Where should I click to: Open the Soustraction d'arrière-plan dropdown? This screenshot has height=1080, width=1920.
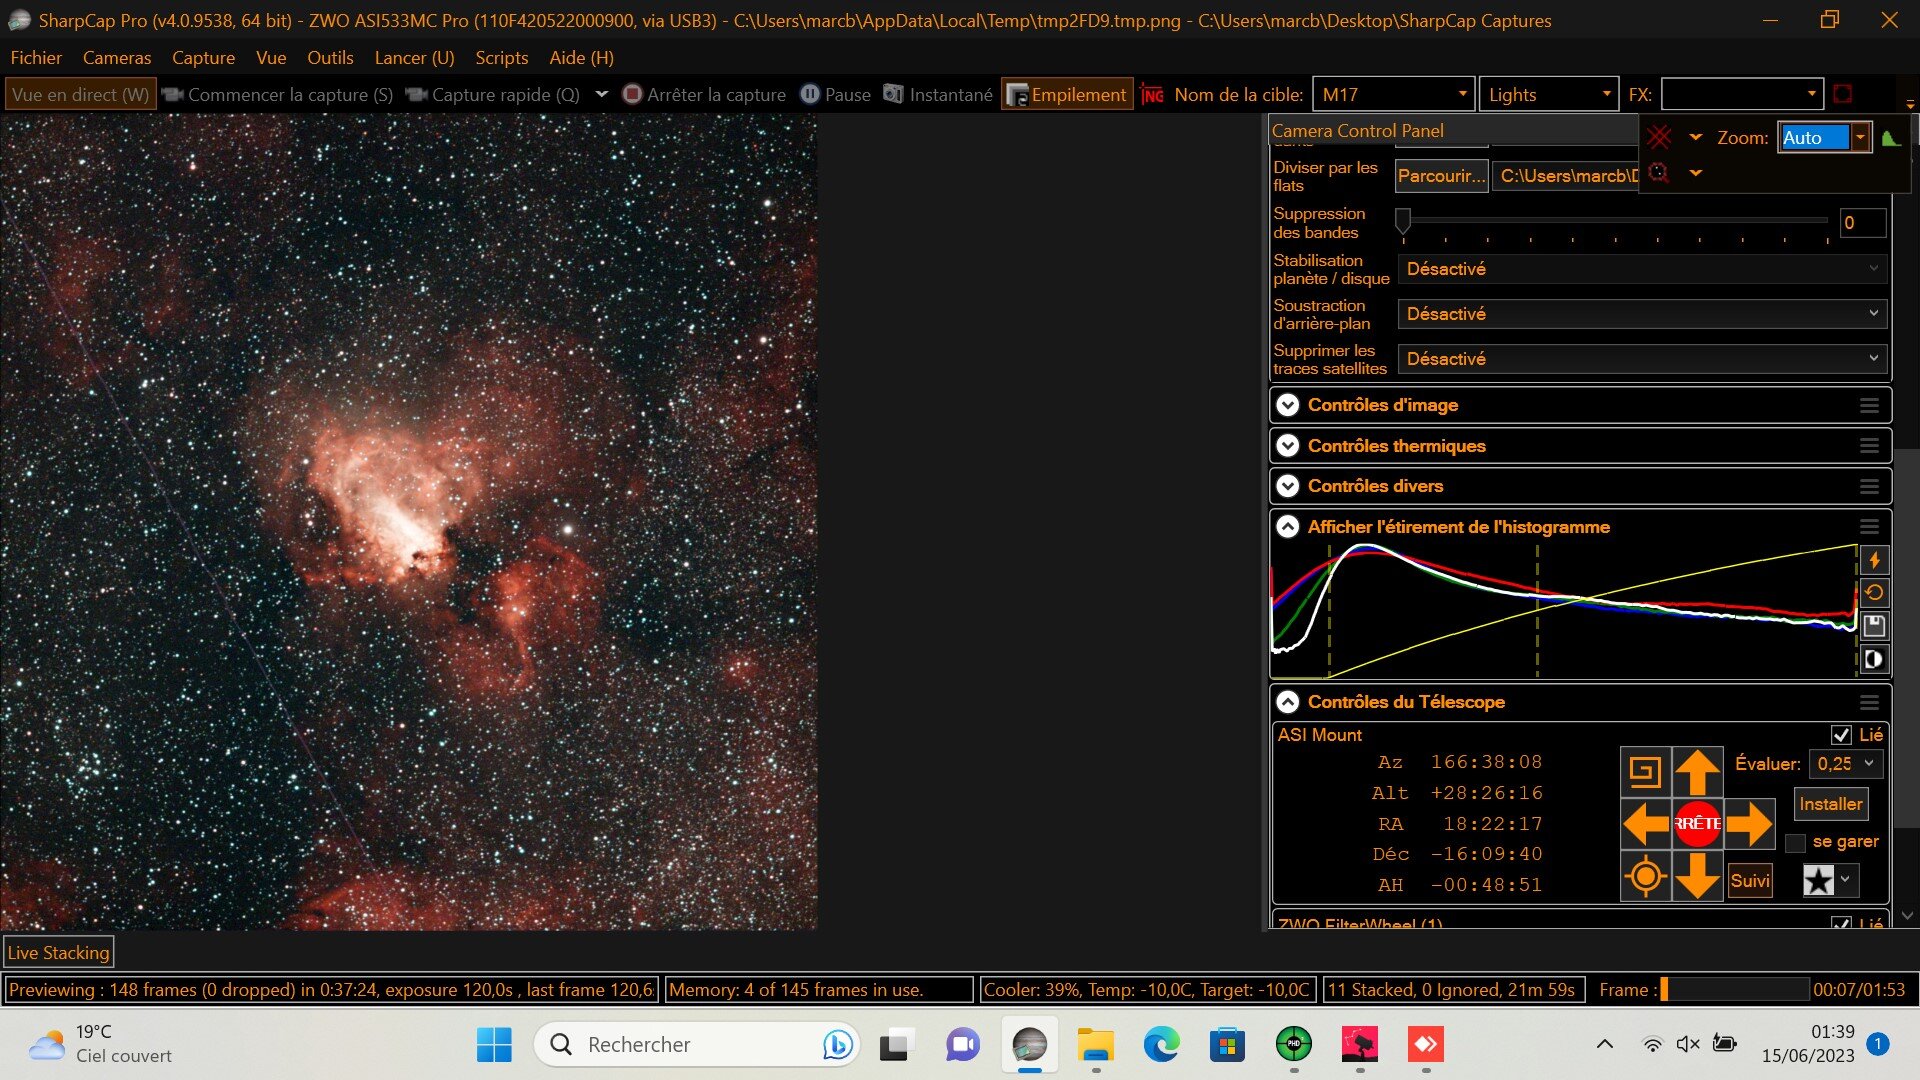tap(1642, 314)
